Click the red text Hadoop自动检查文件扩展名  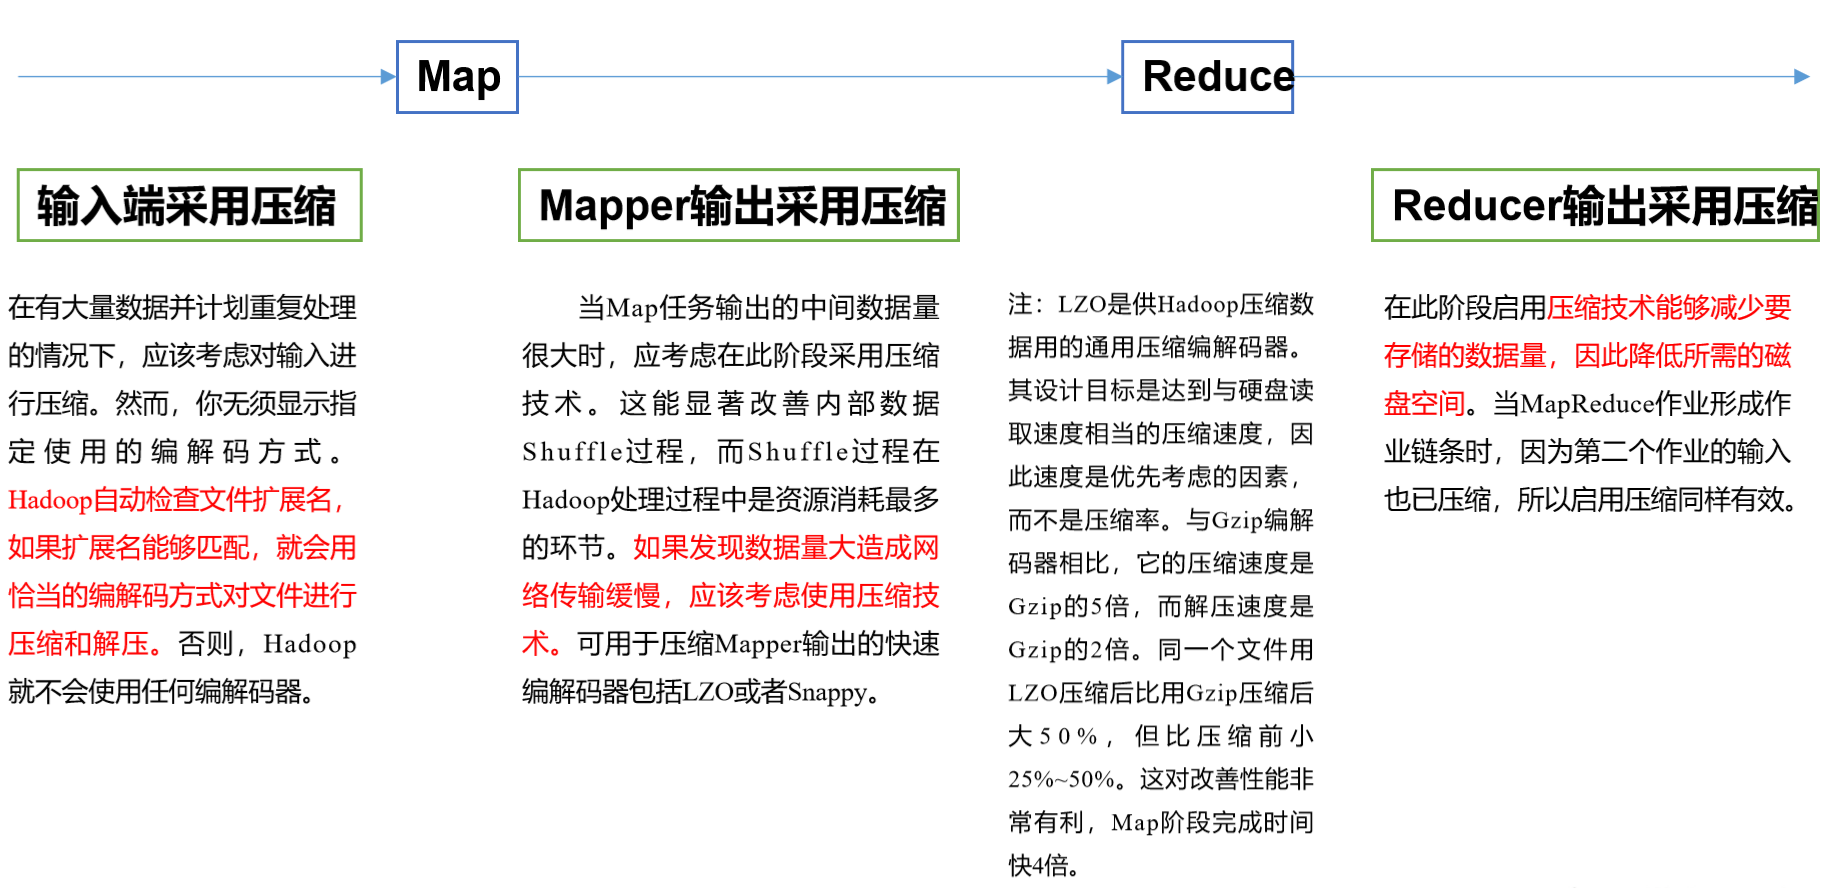[170, 499]
